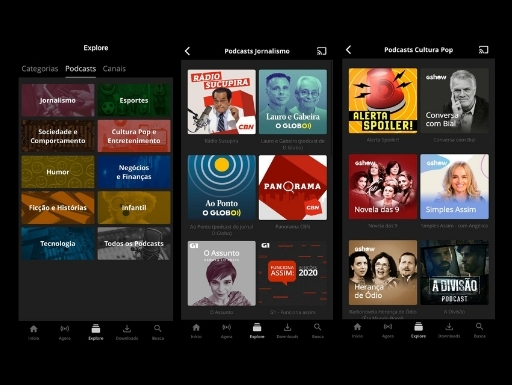Tap the Agora live icon in the Explore screen
512x385 pixels.
tap(65, 329)
